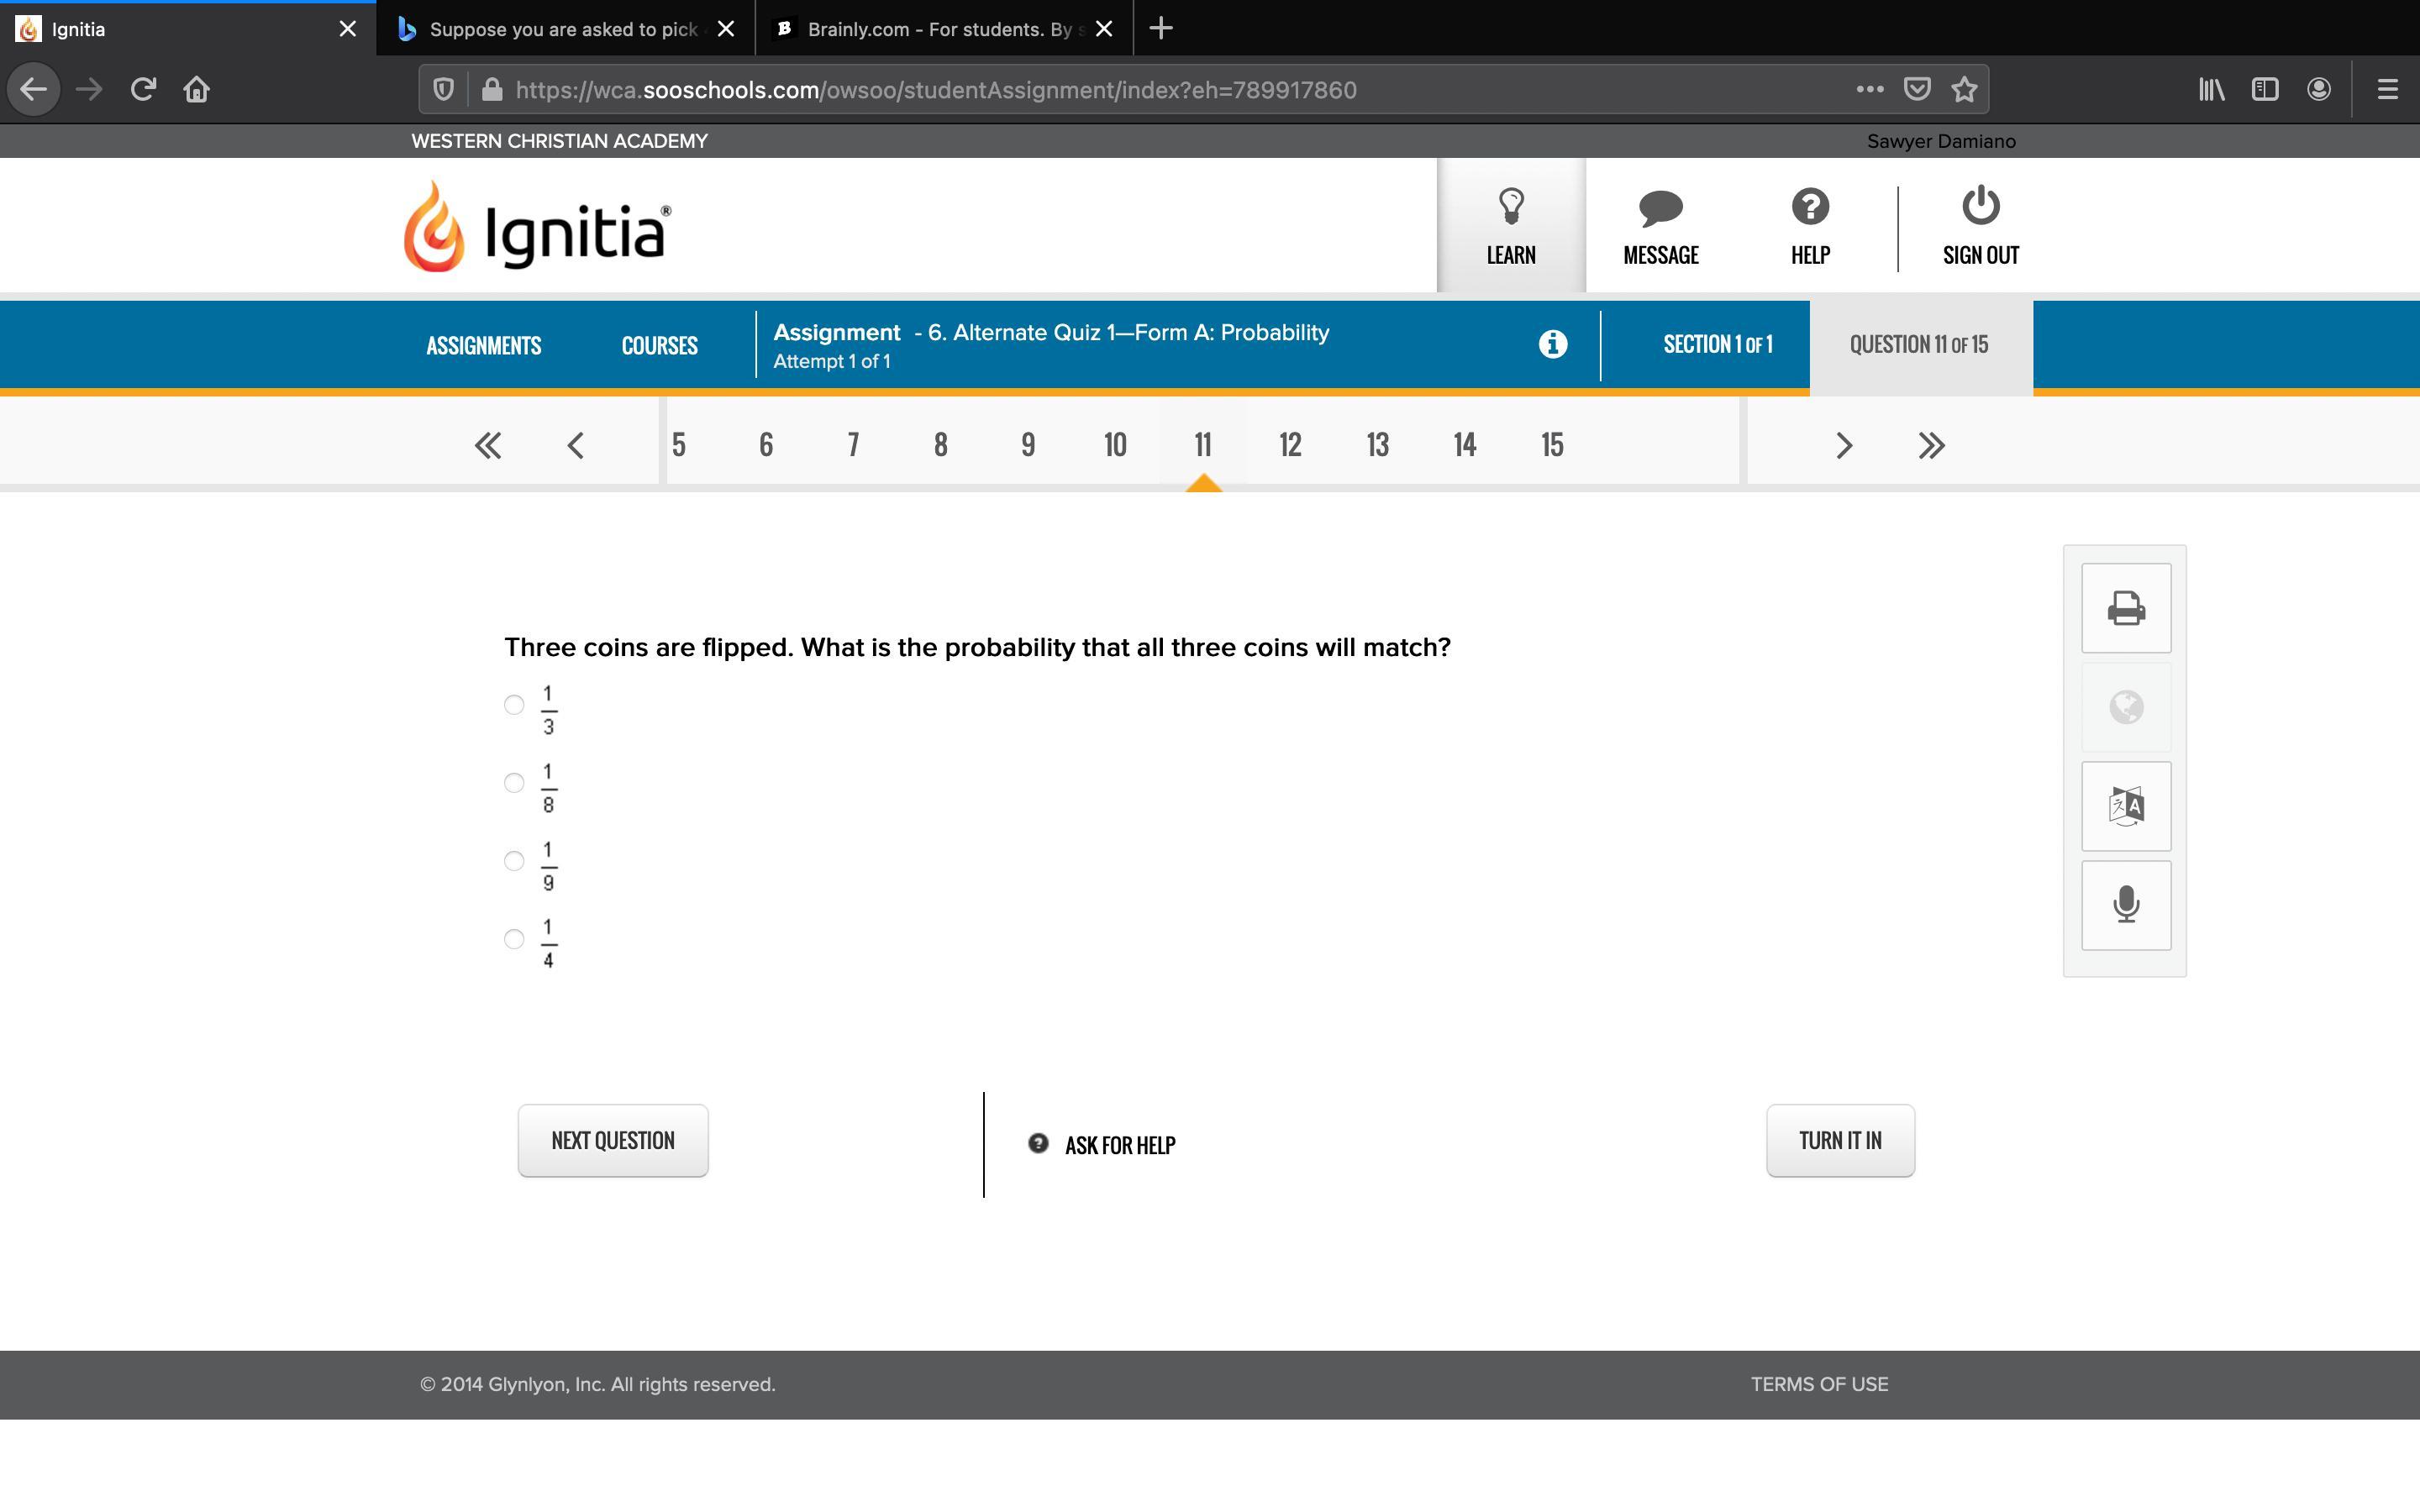Click the Help question mark icon
Screen dimensions: 2420x1512
[1810, 208]
